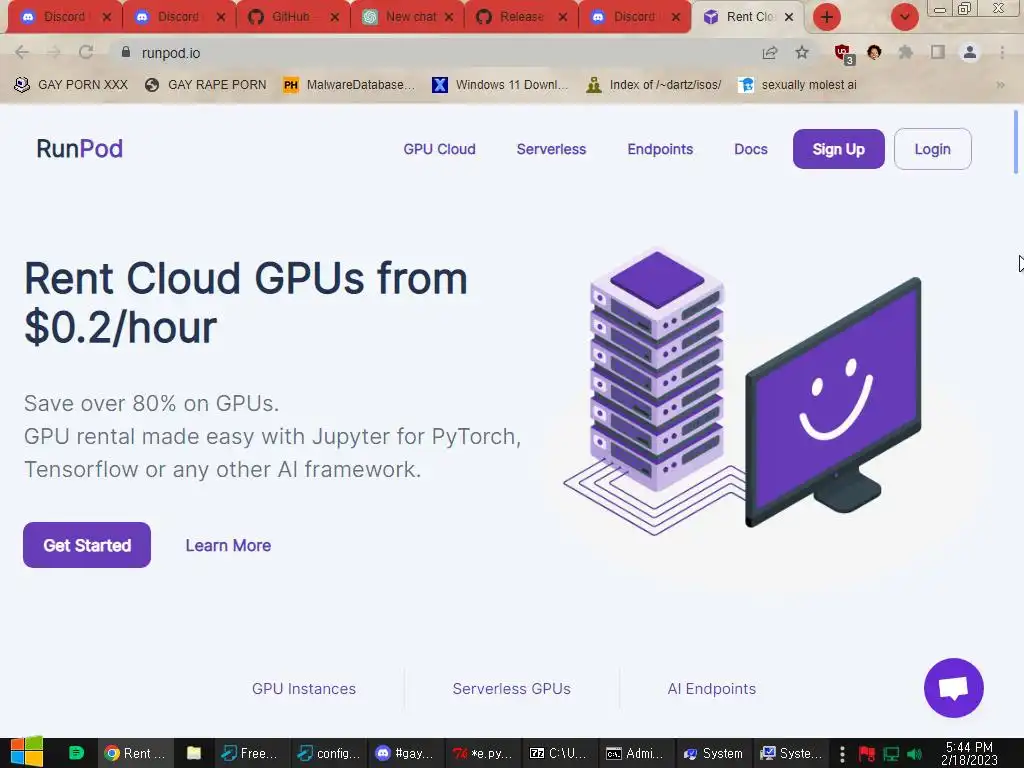Follow the Learn More link
This screenshot has height=768, width=1024.
tap(228, 545)
